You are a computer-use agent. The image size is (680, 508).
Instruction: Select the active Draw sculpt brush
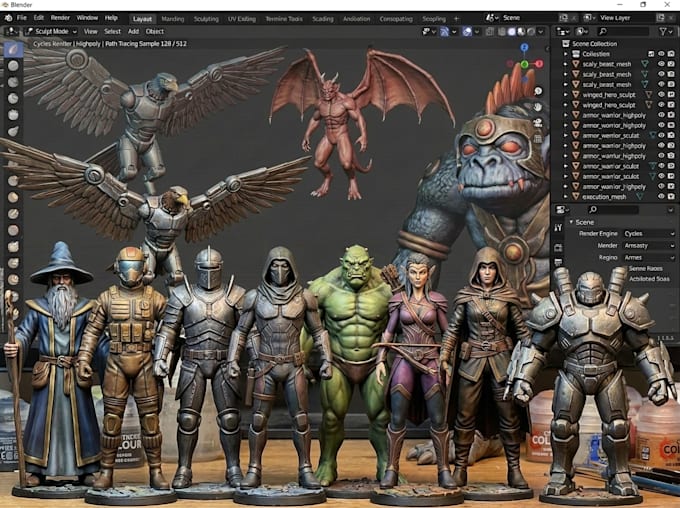pyautogui.click(x=13, y=49)
